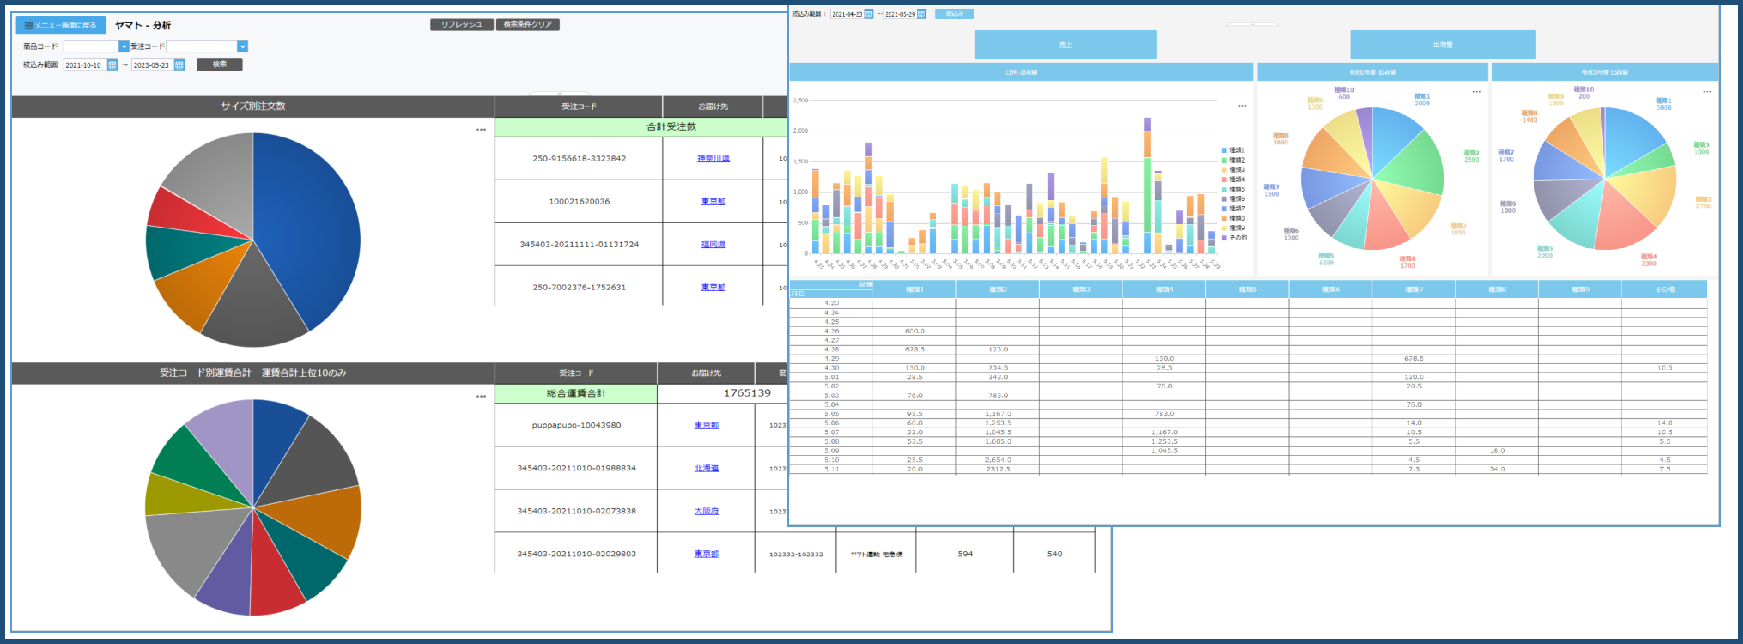The image size is (1743, 644).
Task: Click the 2021-10-10 start date field
Action: (x=84, y=65)
